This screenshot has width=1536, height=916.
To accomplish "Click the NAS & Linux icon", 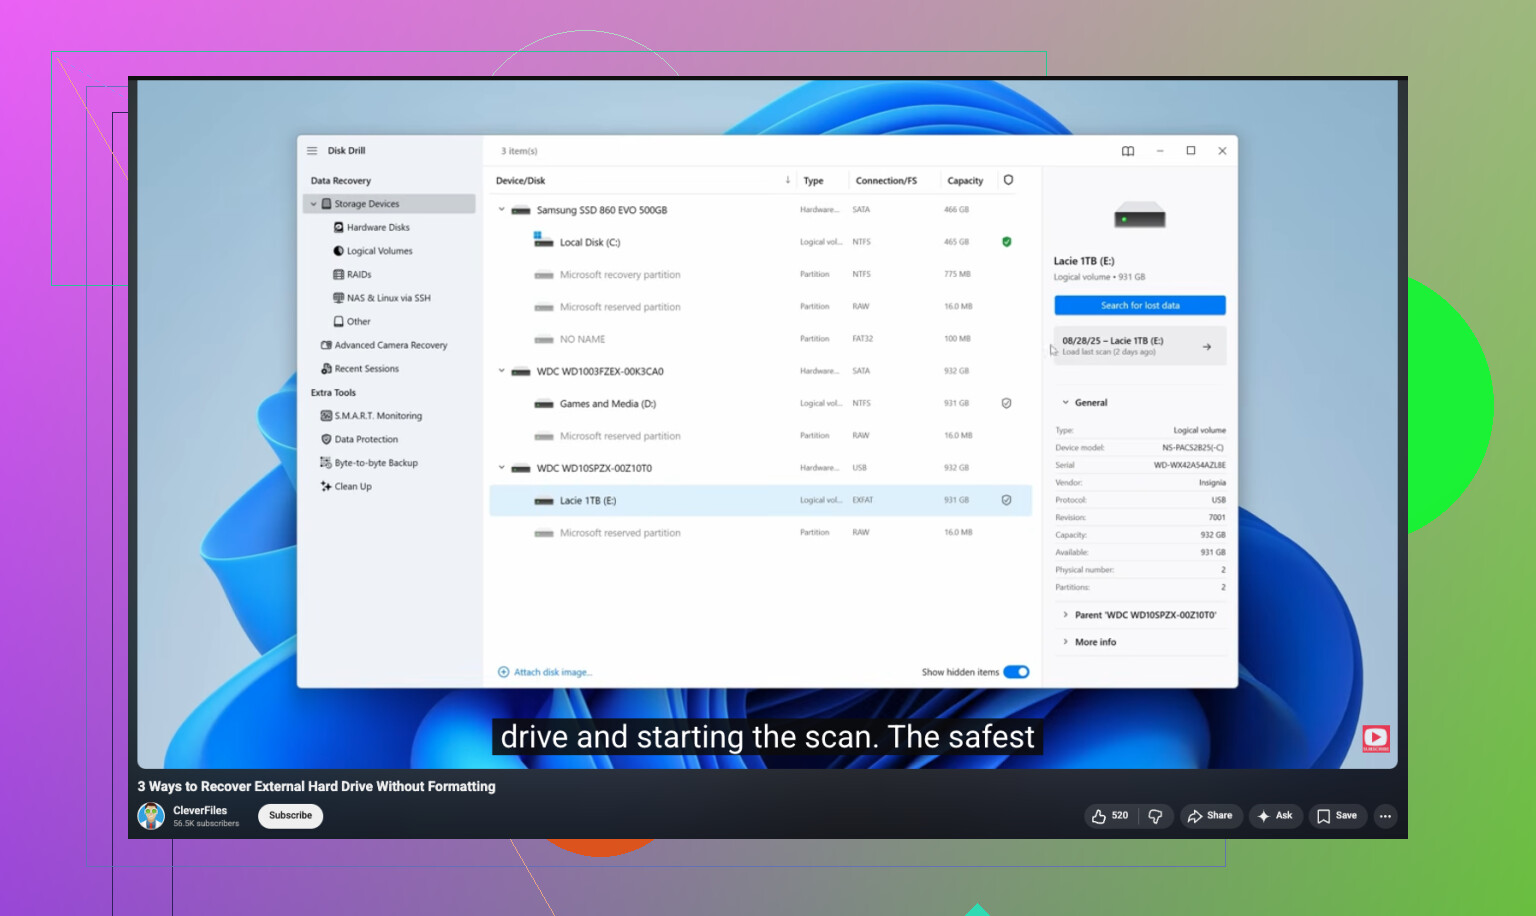I will pos(338,298).
